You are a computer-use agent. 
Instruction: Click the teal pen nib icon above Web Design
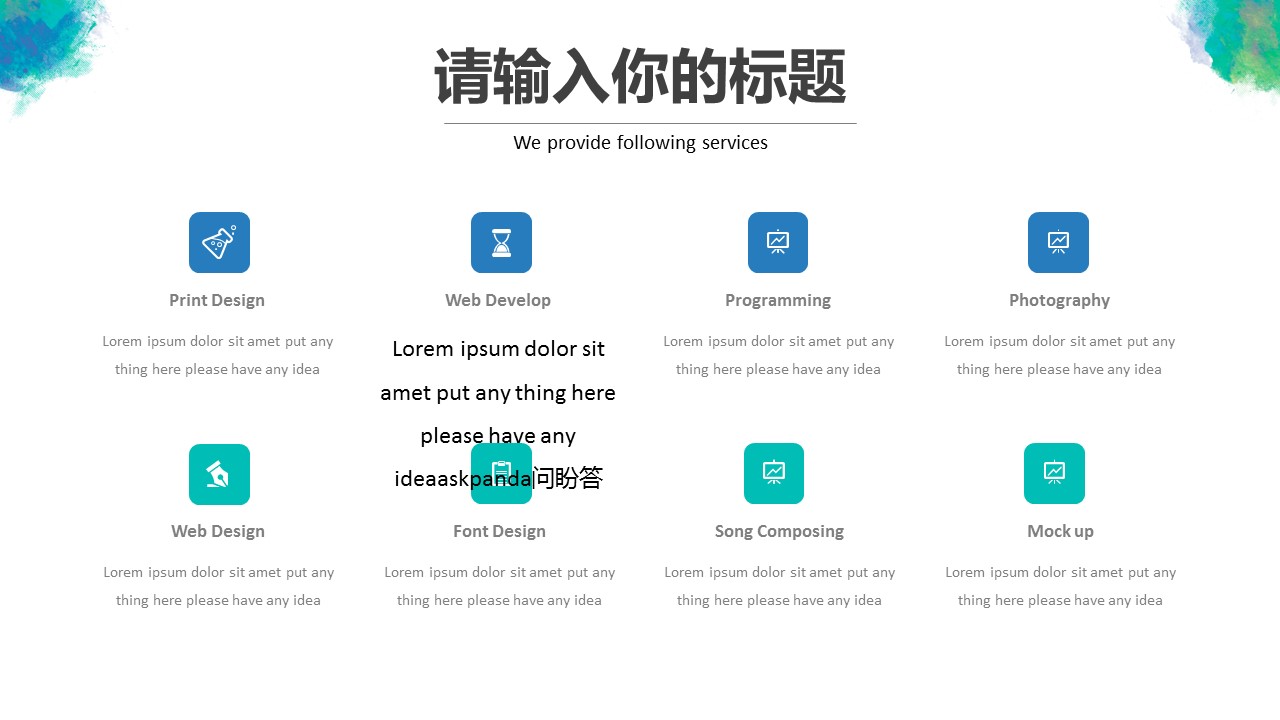[x=219, y=474]
